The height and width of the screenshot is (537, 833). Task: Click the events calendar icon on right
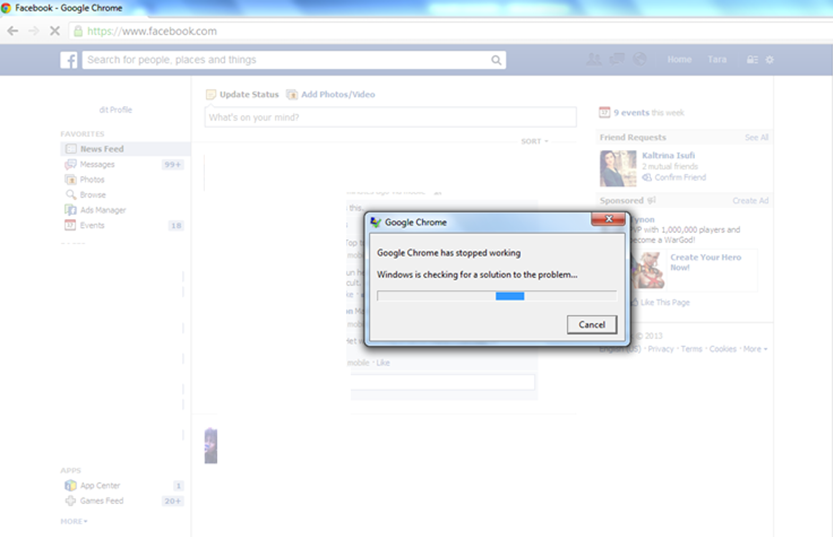(x=605, y=112)
